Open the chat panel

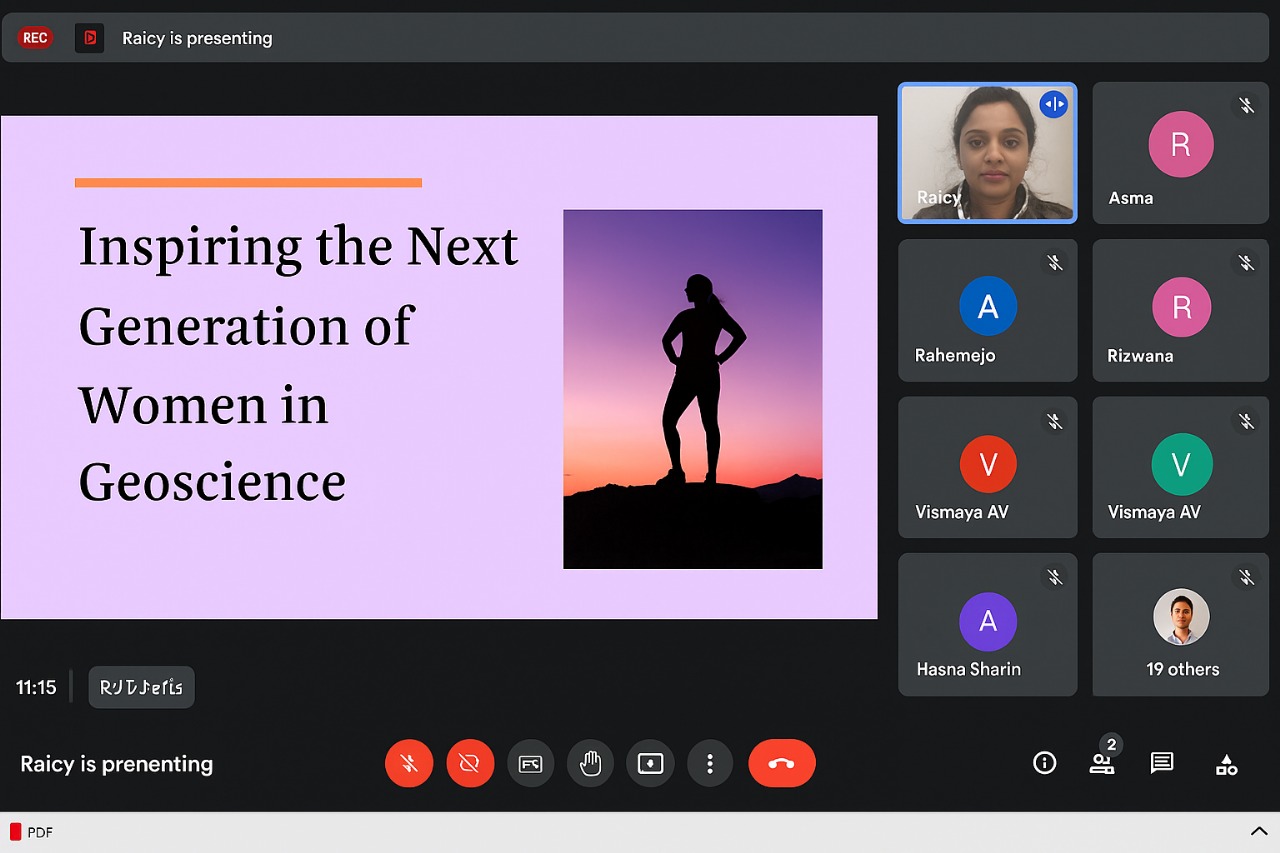pyautogui.click(x=1161, y=764)
